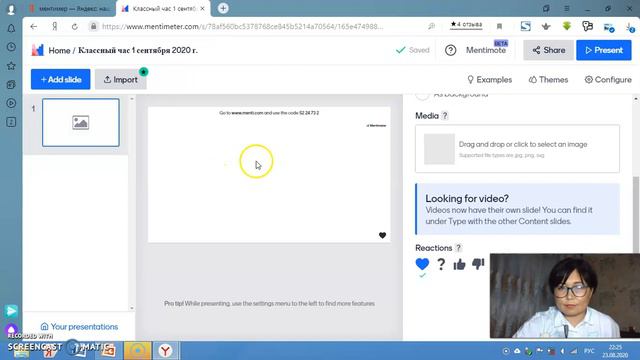
Task: Start presentation with Present button
Action: tap(604, 50)
